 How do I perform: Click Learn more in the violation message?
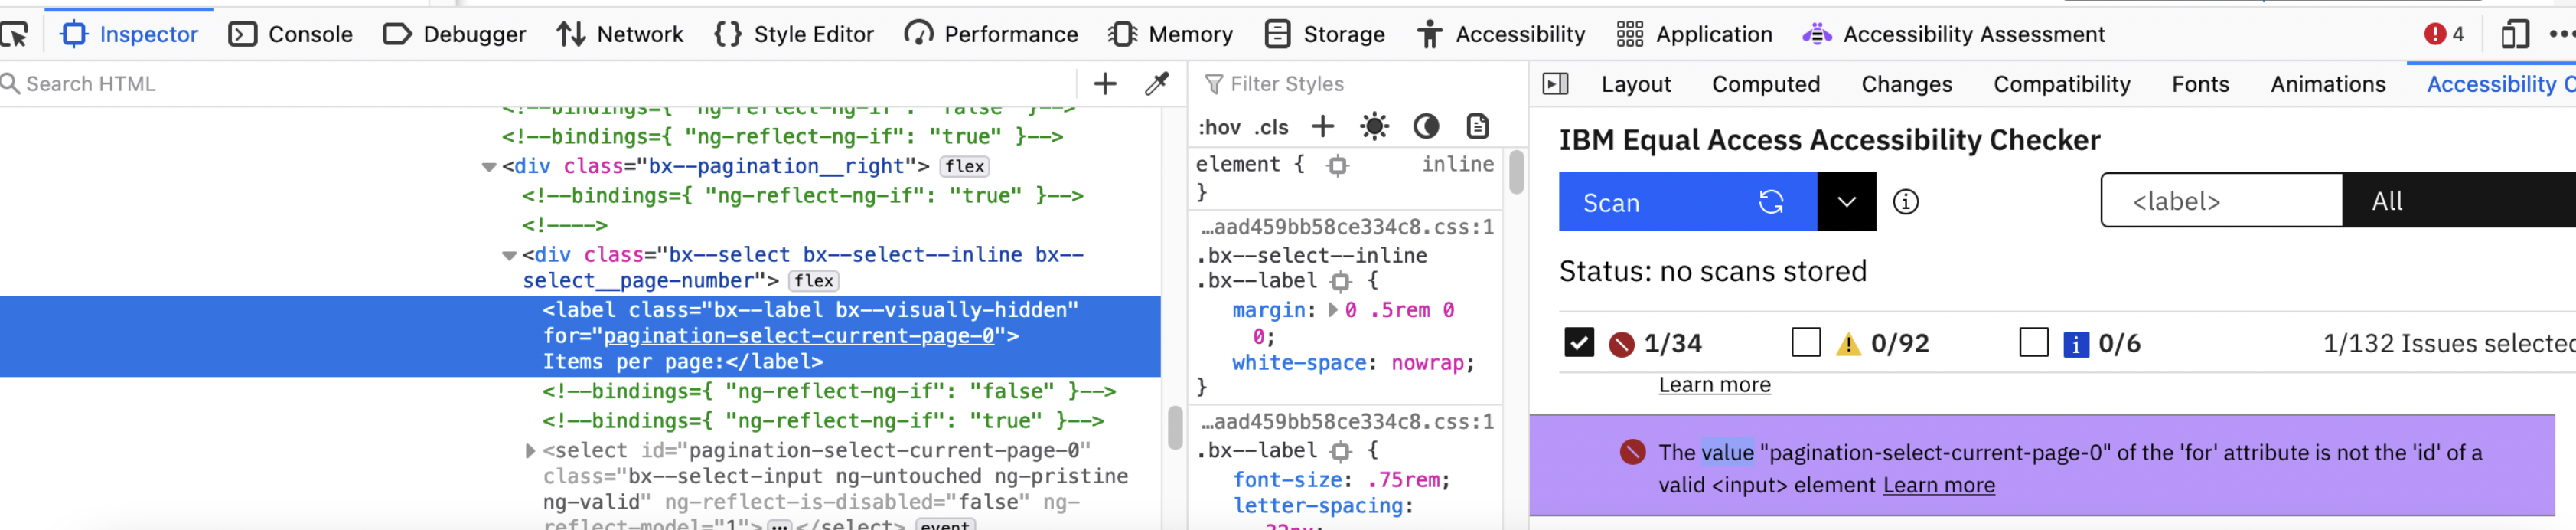pyautogui.click(x=1938, y=485)
